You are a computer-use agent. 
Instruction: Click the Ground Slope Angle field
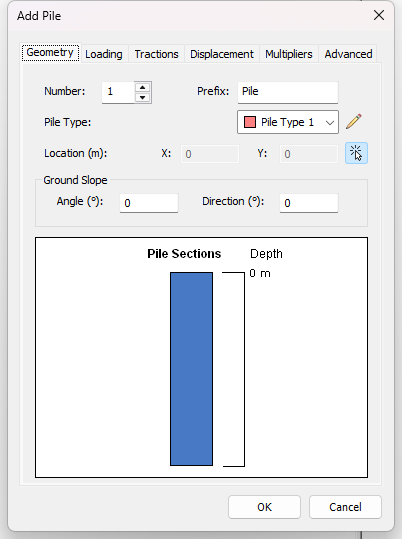coord(149,203)
